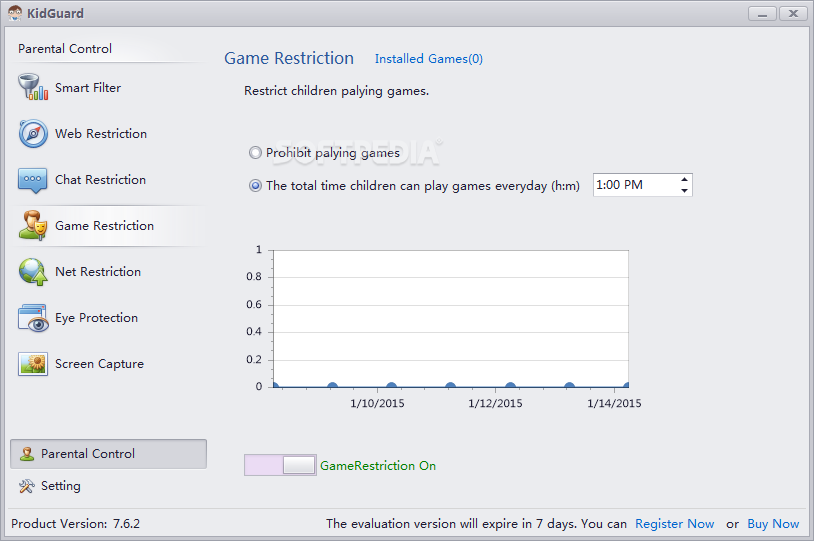The height and width of the screenshot is (541, 814).
Task: Click the Game Restriction user mask icon
Action: pyautogui.click(x=33, y=226)
